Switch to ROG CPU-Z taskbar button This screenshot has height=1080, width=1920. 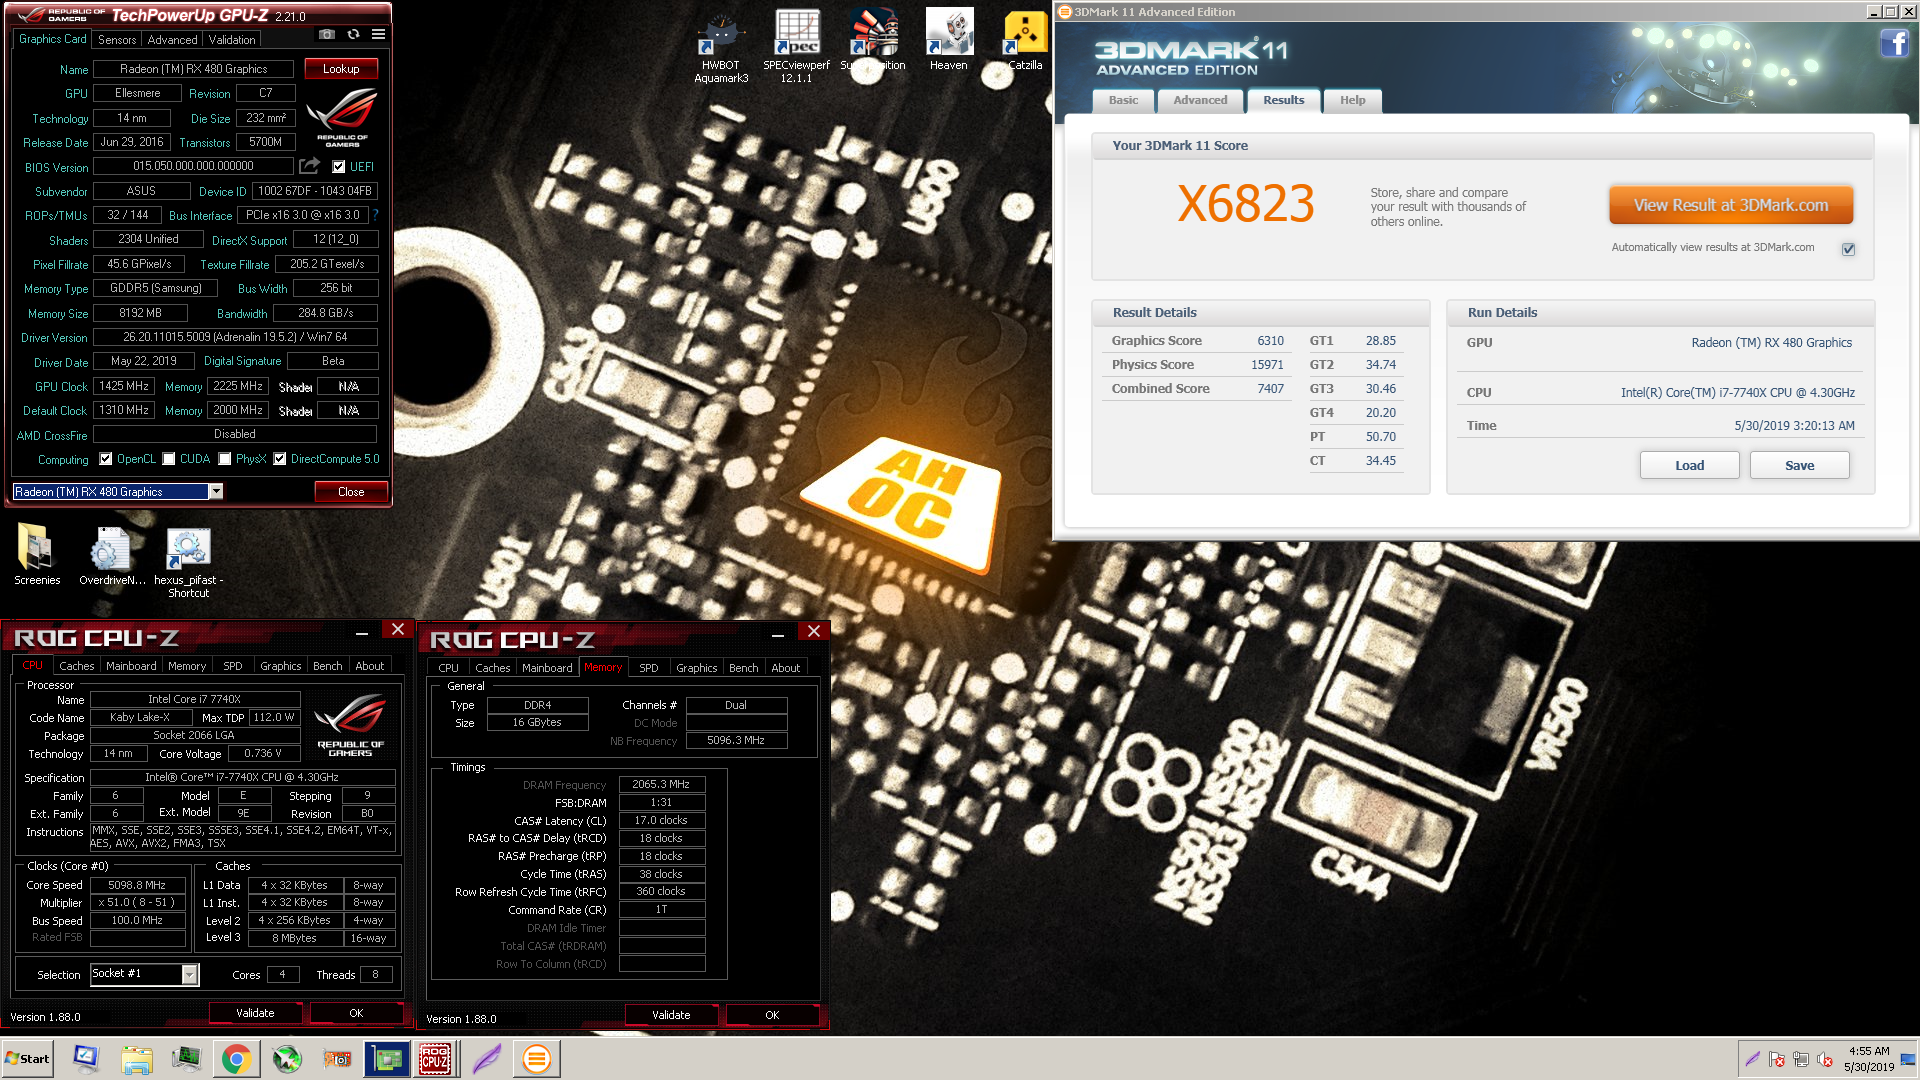435,1059
